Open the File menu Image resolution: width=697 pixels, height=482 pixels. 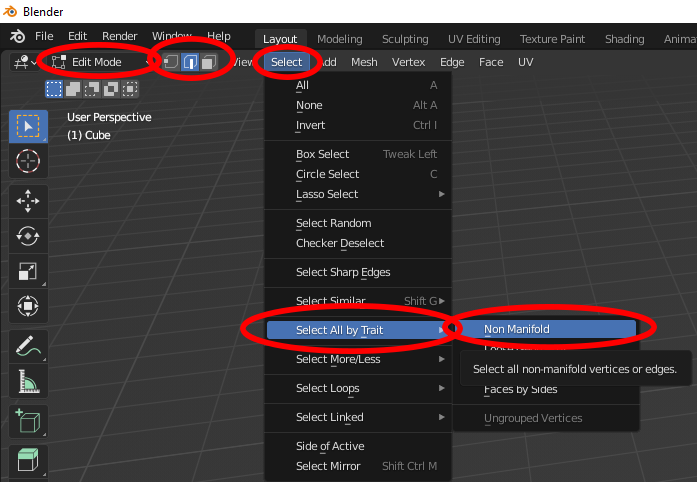(x=44, y=36)
